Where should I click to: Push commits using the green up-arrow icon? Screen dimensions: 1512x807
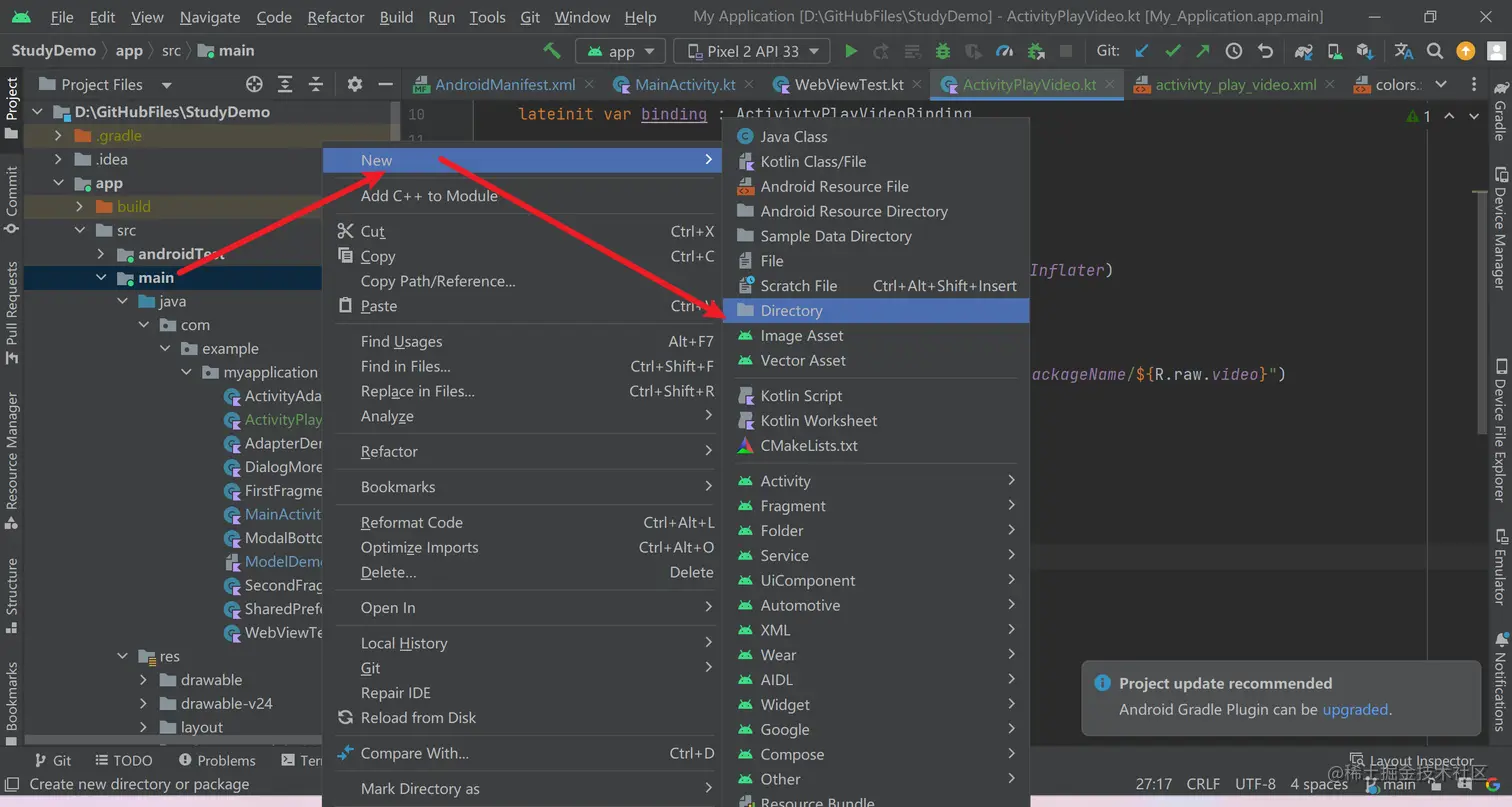coord(1203,51)
